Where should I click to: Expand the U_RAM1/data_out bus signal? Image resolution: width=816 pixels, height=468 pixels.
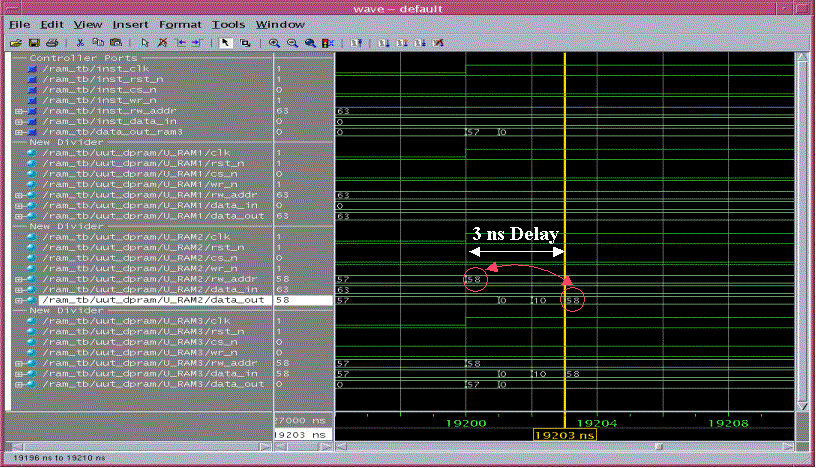[x=18, y=215]
